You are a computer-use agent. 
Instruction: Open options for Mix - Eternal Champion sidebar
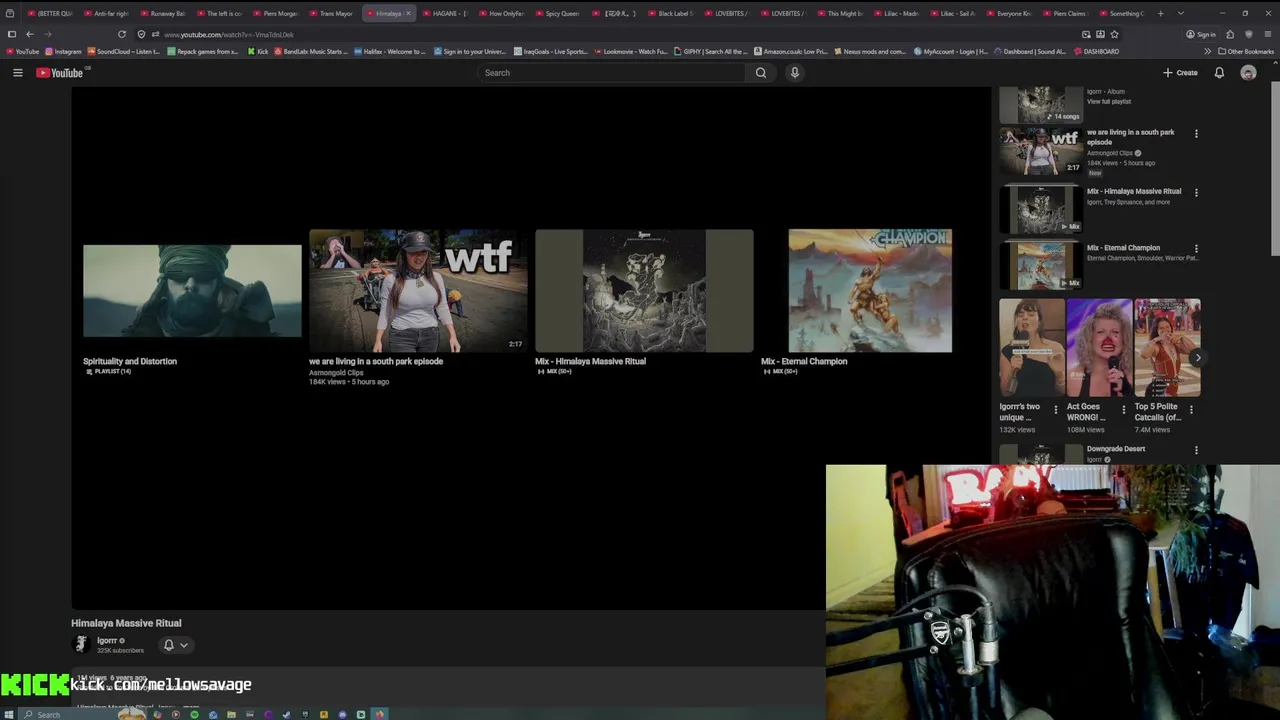(1196, 249)
